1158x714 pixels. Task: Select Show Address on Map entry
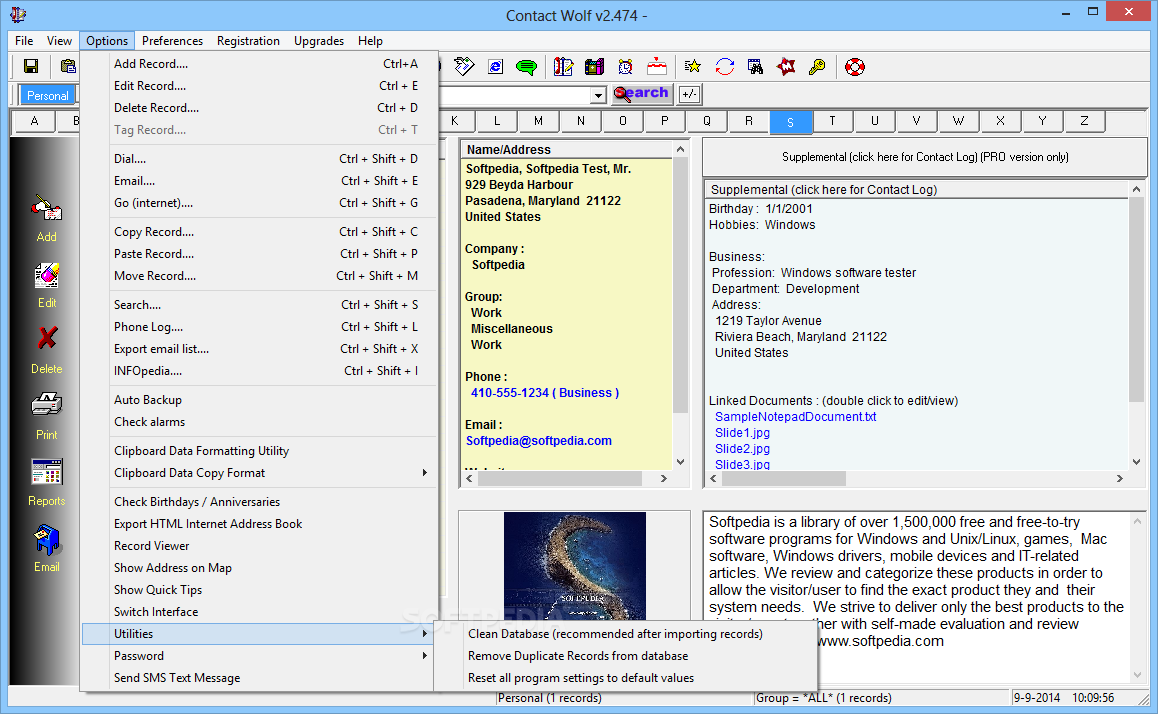click(x=259, y=568)
